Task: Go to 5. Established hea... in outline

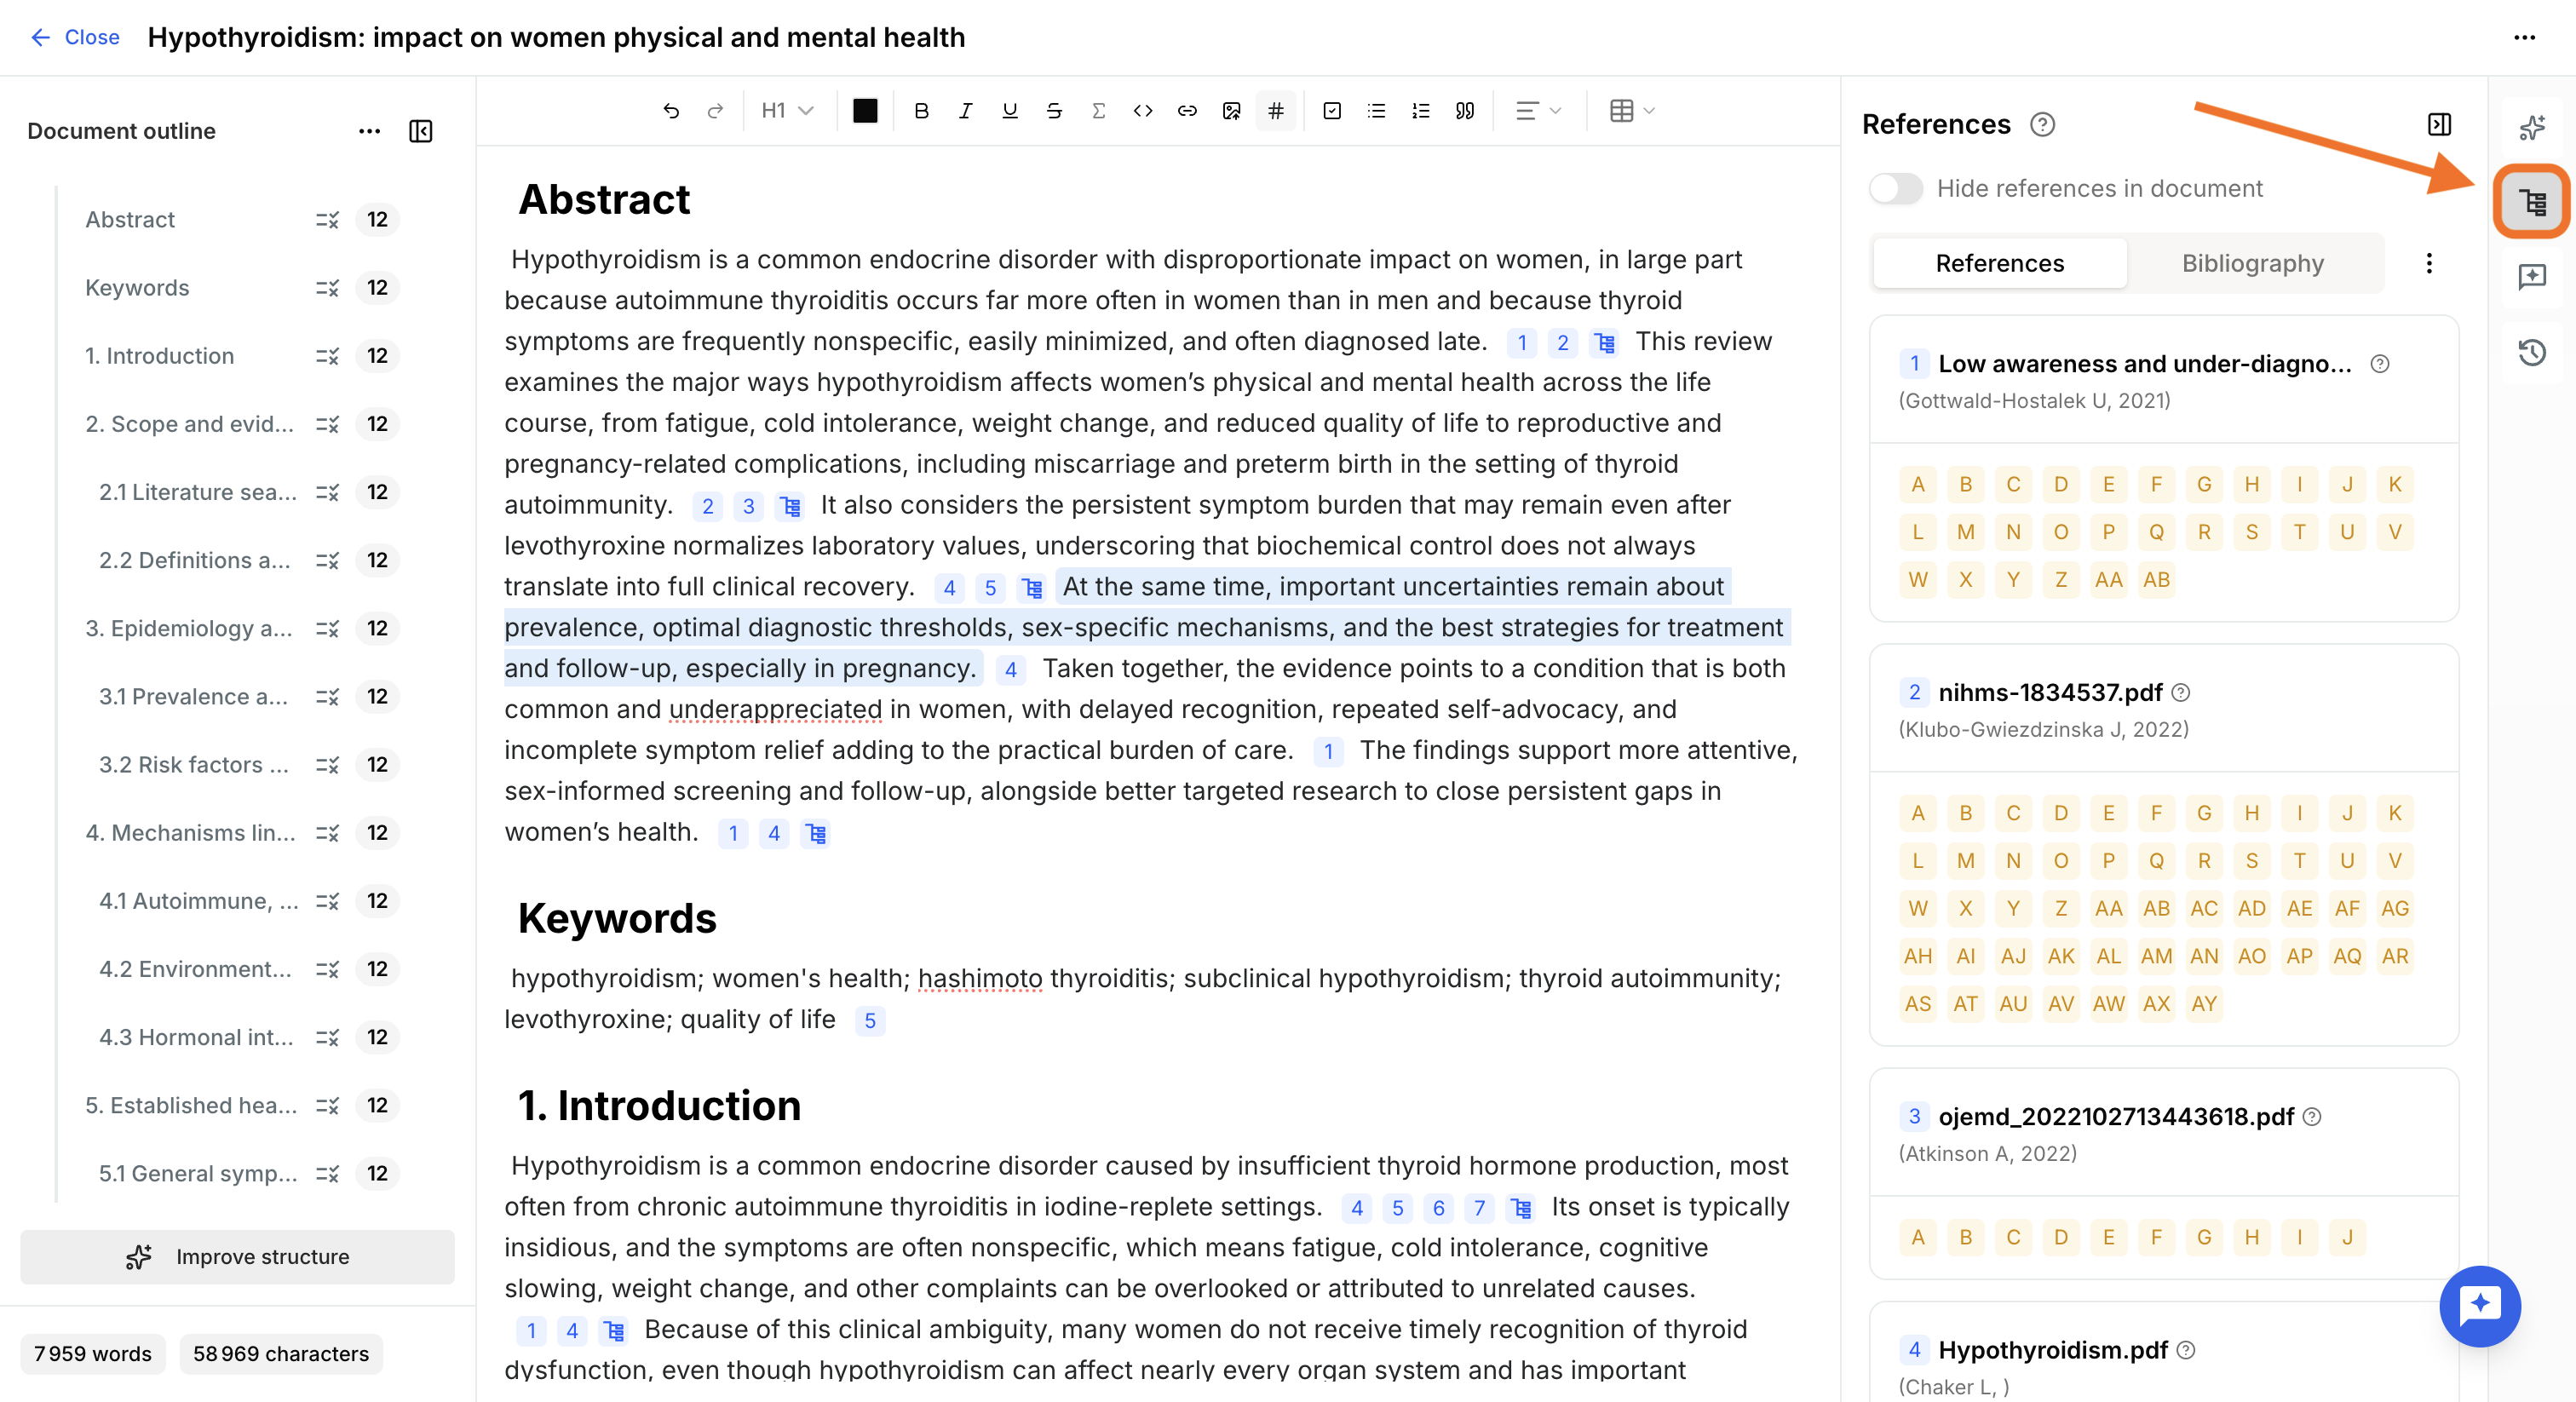Action: [191, 1105]
